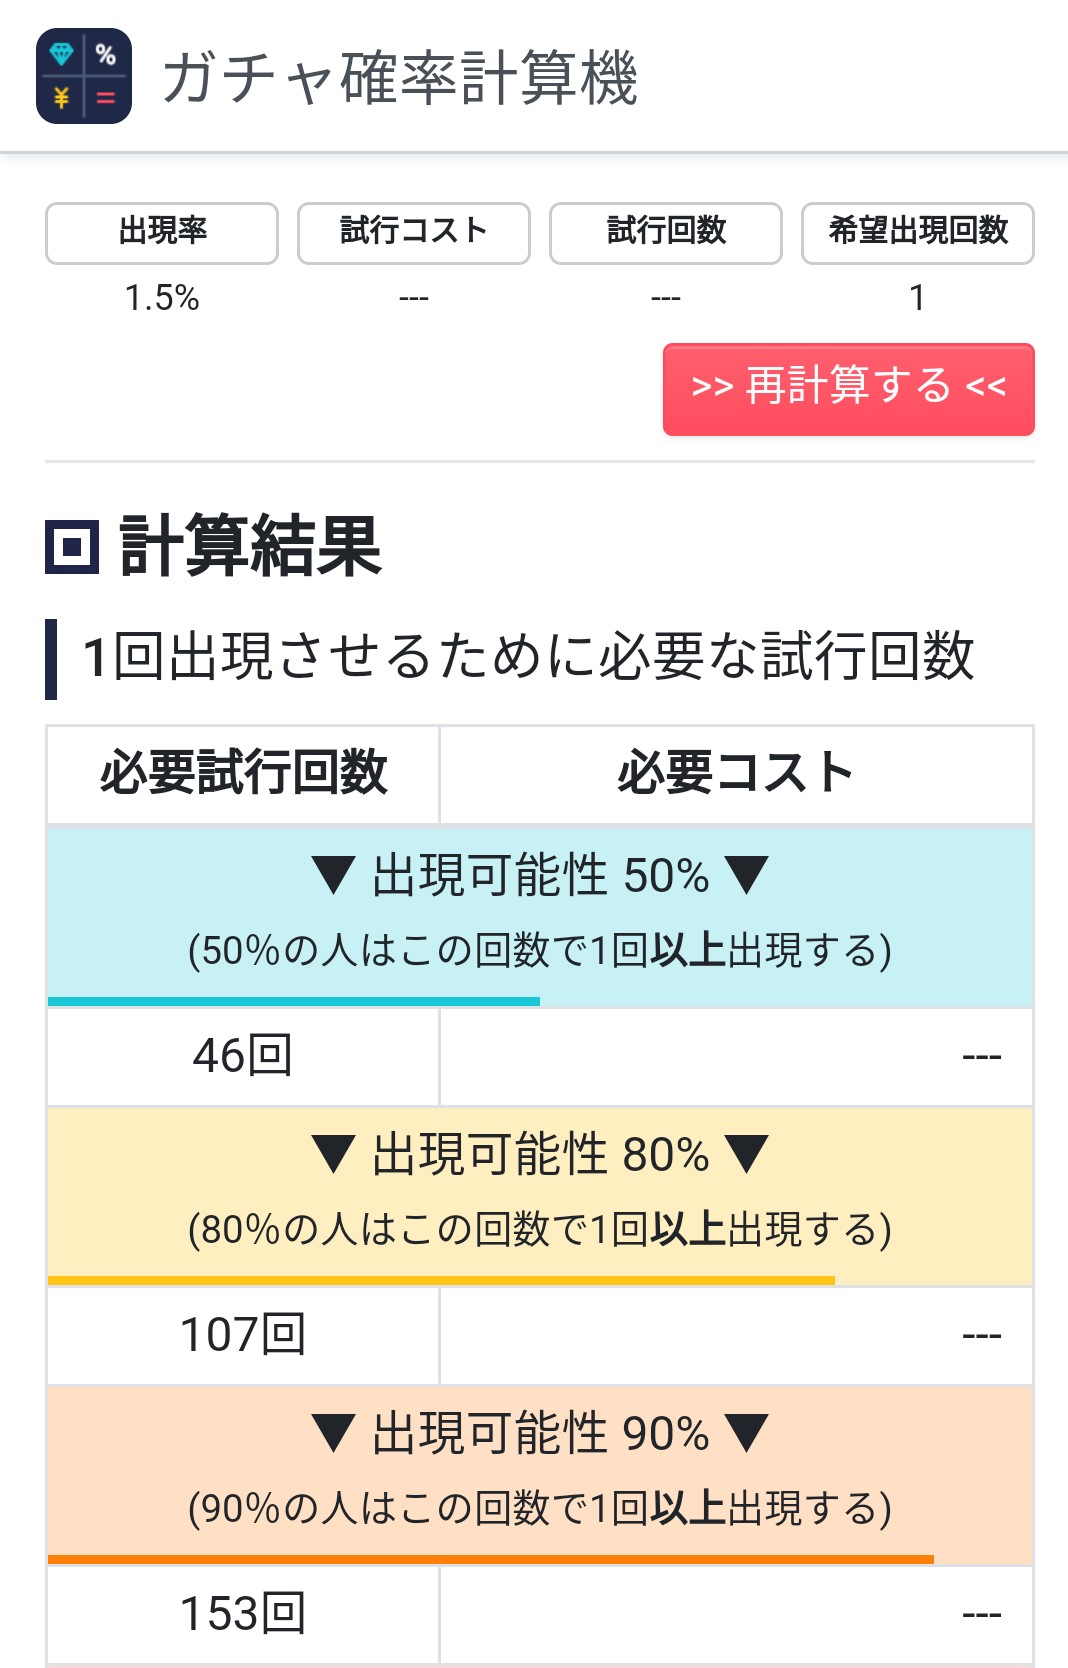This screenshot has width=1068, height=1668.
Task: Click the cyan 50% progress bar
Action: click(294, 1001)
